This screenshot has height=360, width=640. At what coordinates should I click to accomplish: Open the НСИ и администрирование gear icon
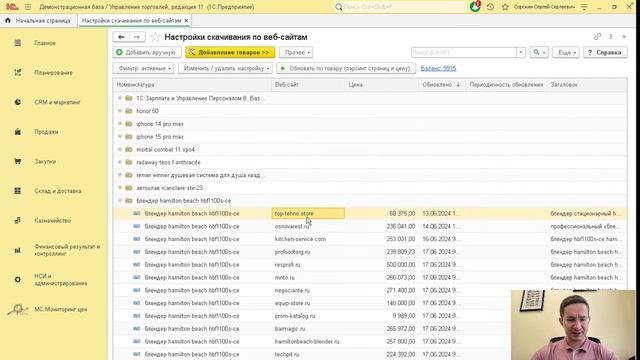click(18, 280)
